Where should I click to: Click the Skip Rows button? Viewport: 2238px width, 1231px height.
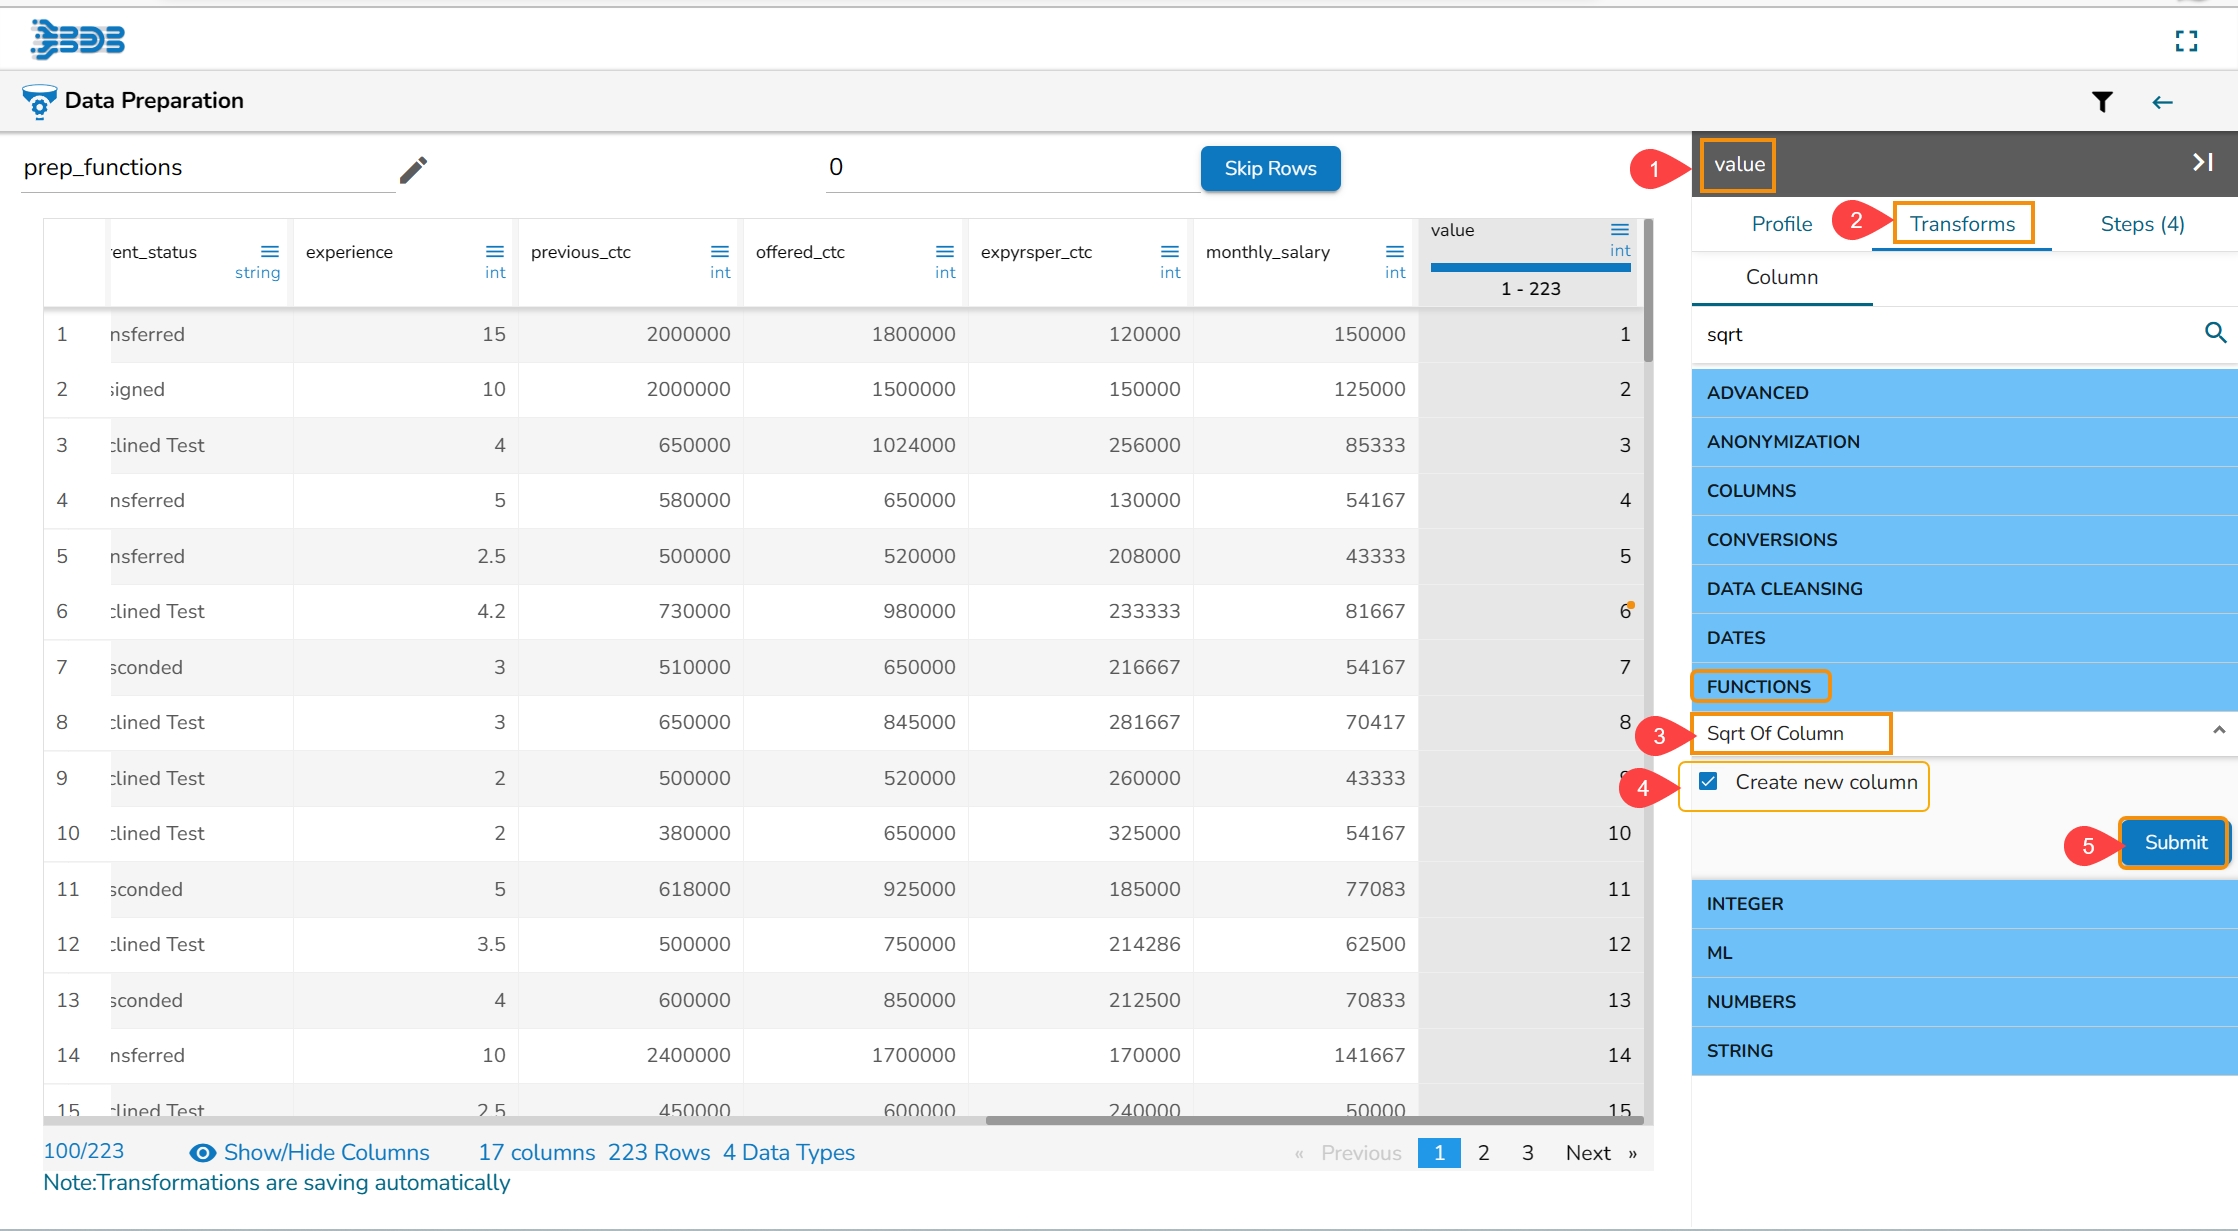tap(1269, 169)
